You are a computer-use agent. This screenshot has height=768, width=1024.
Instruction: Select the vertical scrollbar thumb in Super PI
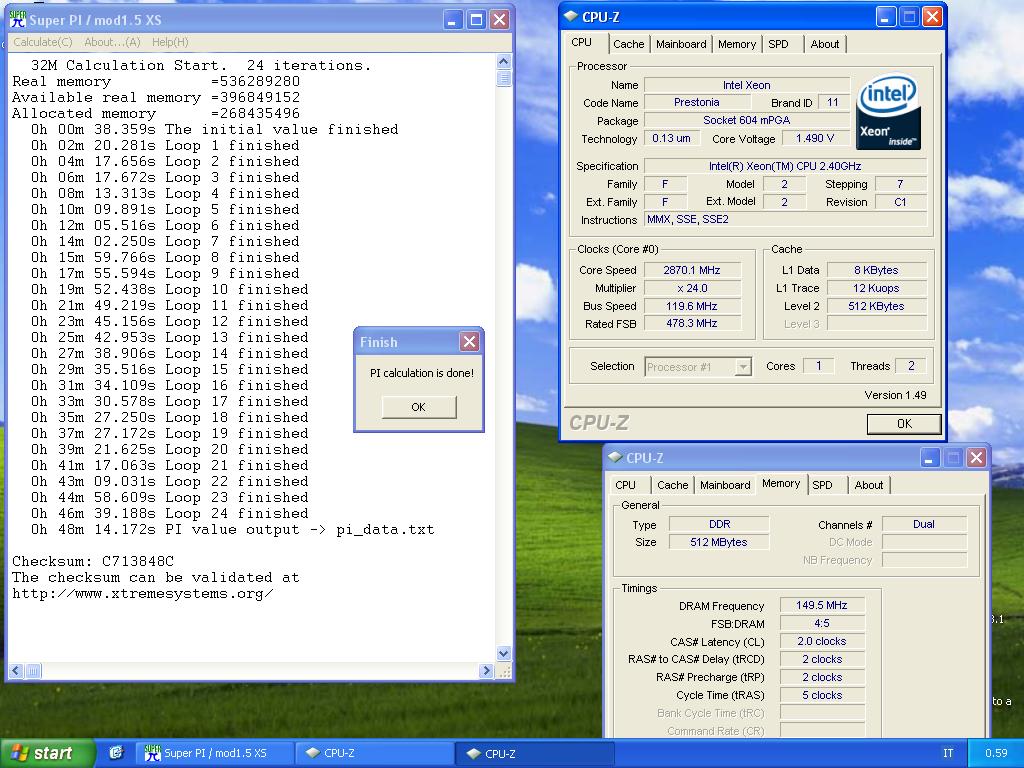[504, 78]
